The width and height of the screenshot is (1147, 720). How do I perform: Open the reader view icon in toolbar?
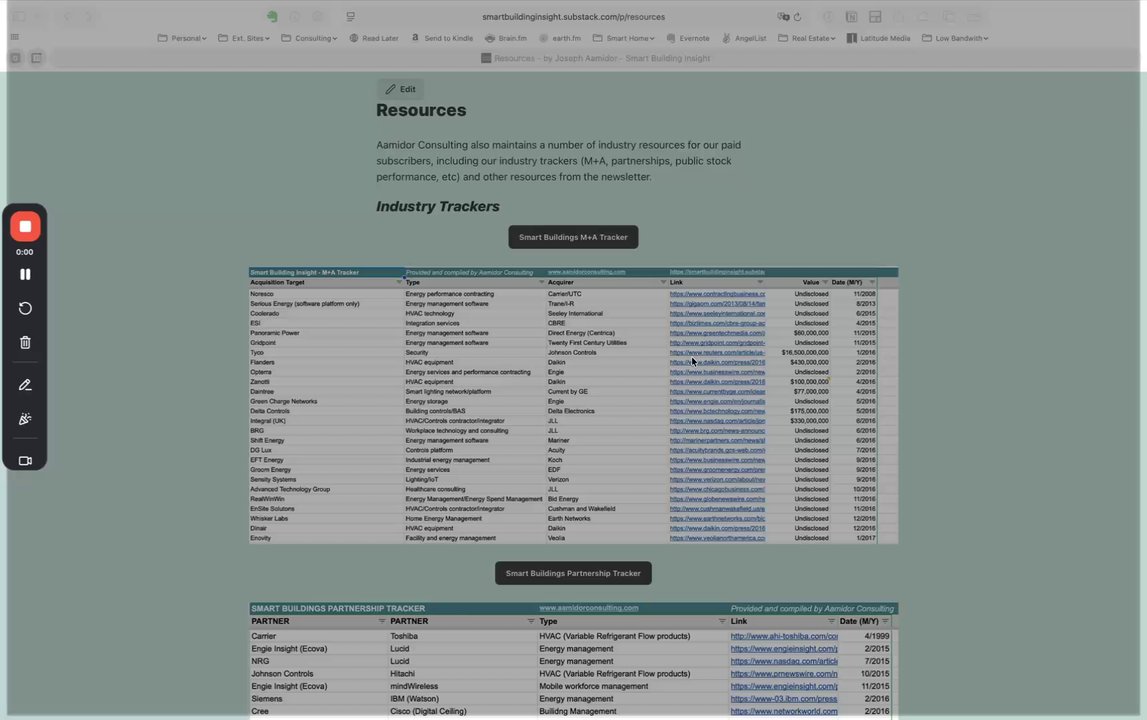tap(350, 16)
